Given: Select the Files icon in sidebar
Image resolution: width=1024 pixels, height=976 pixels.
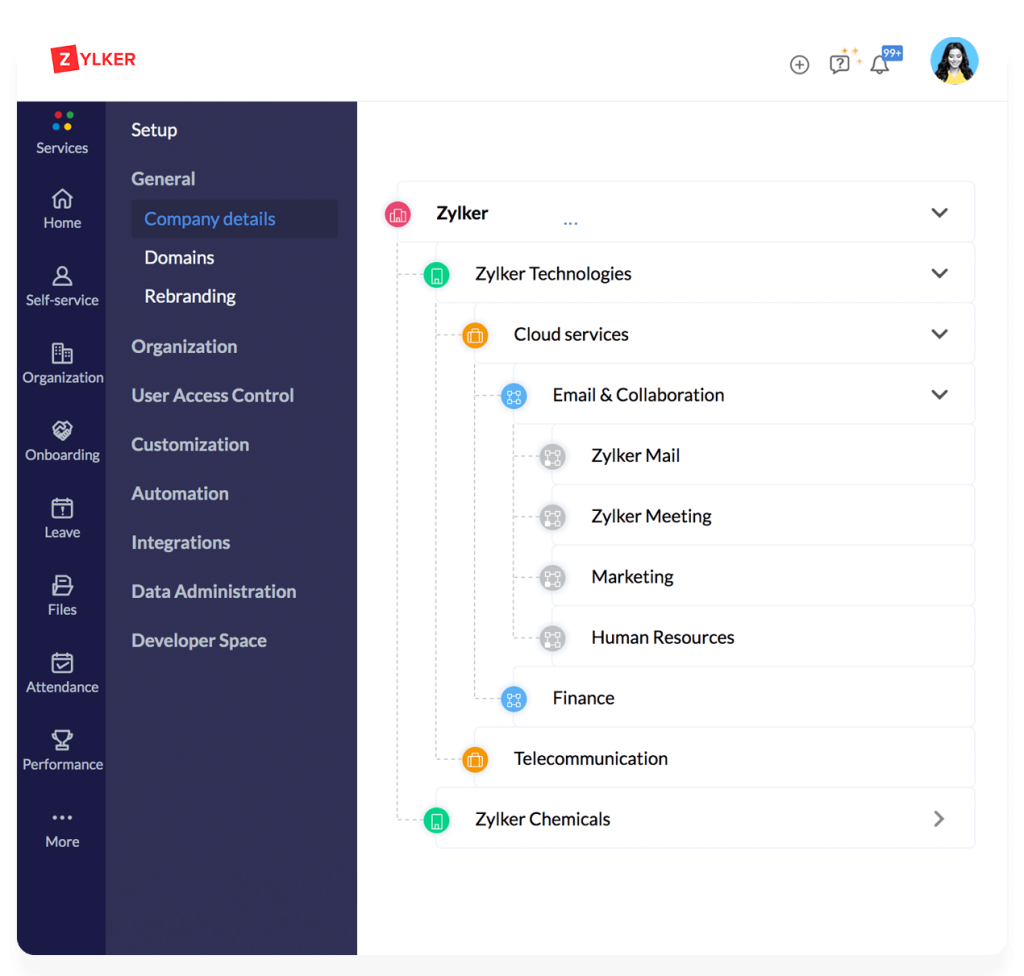Looking at the screenshot, I should click(x=61, y=592).
